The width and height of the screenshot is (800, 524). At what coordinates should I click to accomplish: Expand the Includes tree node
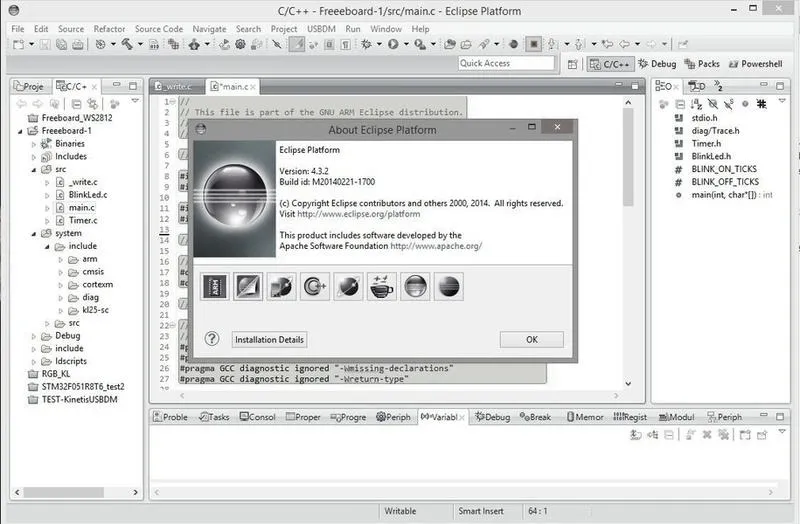(34, 157)
